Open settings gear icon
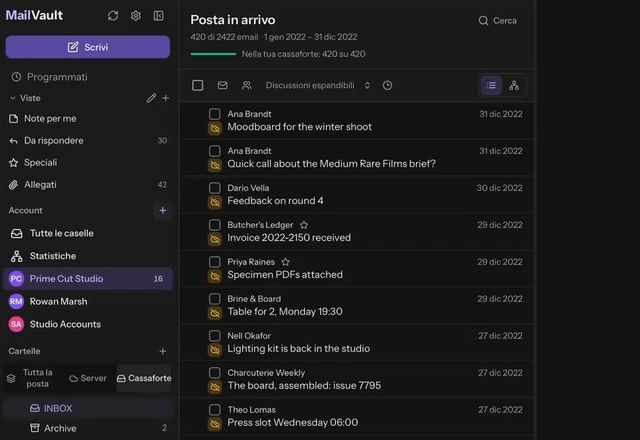 coord(136,16)
